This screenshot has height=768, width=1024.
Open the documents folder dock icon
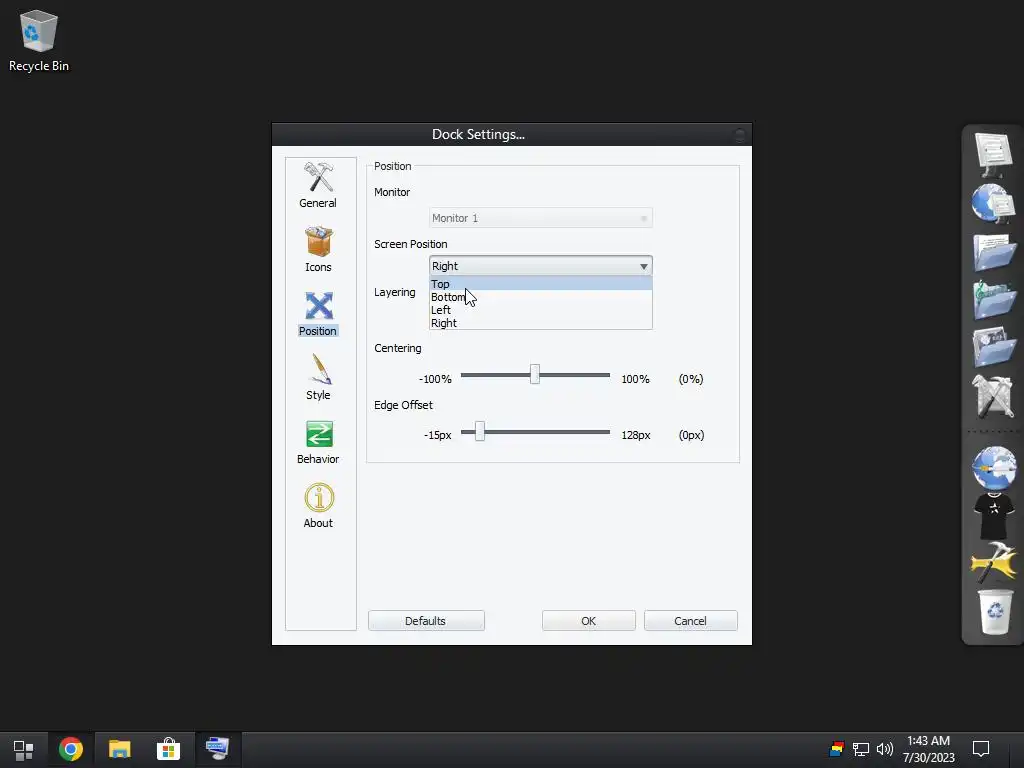[x=993, y=251]
